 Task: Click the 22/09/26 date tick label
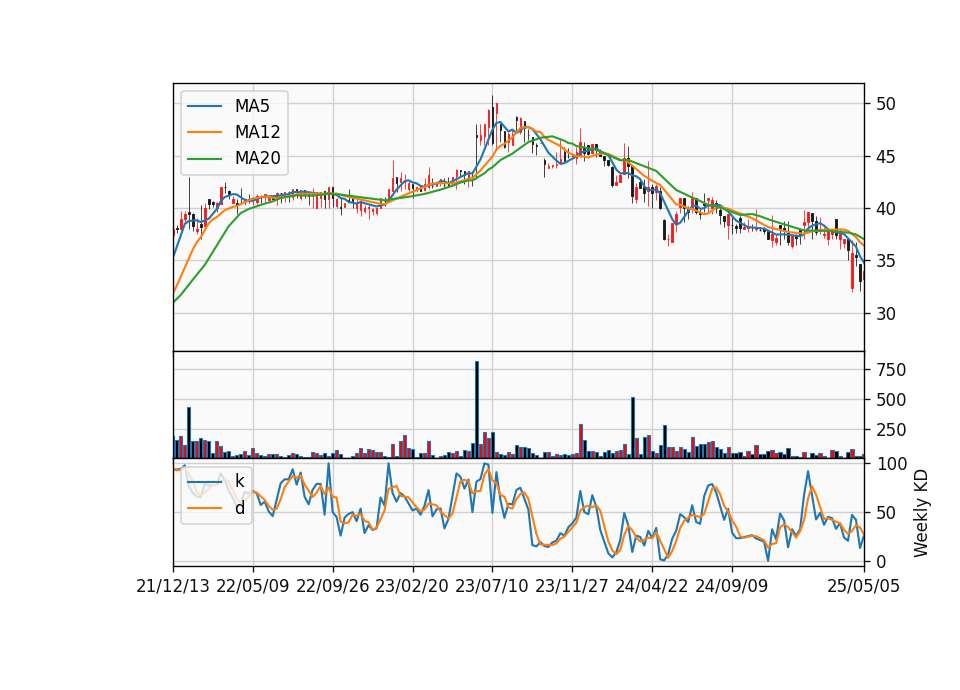[x=333, y=586]
